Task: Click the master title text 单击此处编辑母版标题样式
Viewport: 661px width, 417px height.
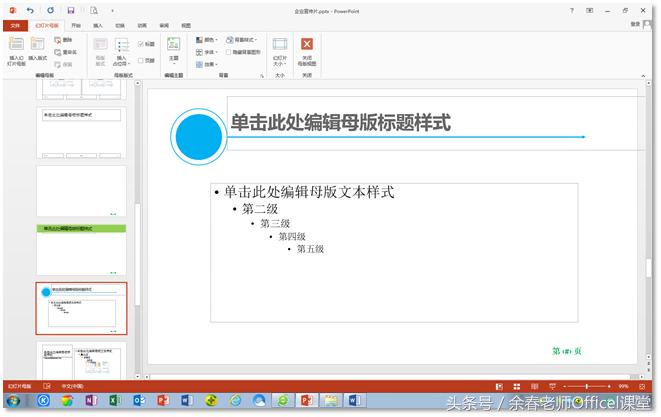Action: tap(341, 123)
